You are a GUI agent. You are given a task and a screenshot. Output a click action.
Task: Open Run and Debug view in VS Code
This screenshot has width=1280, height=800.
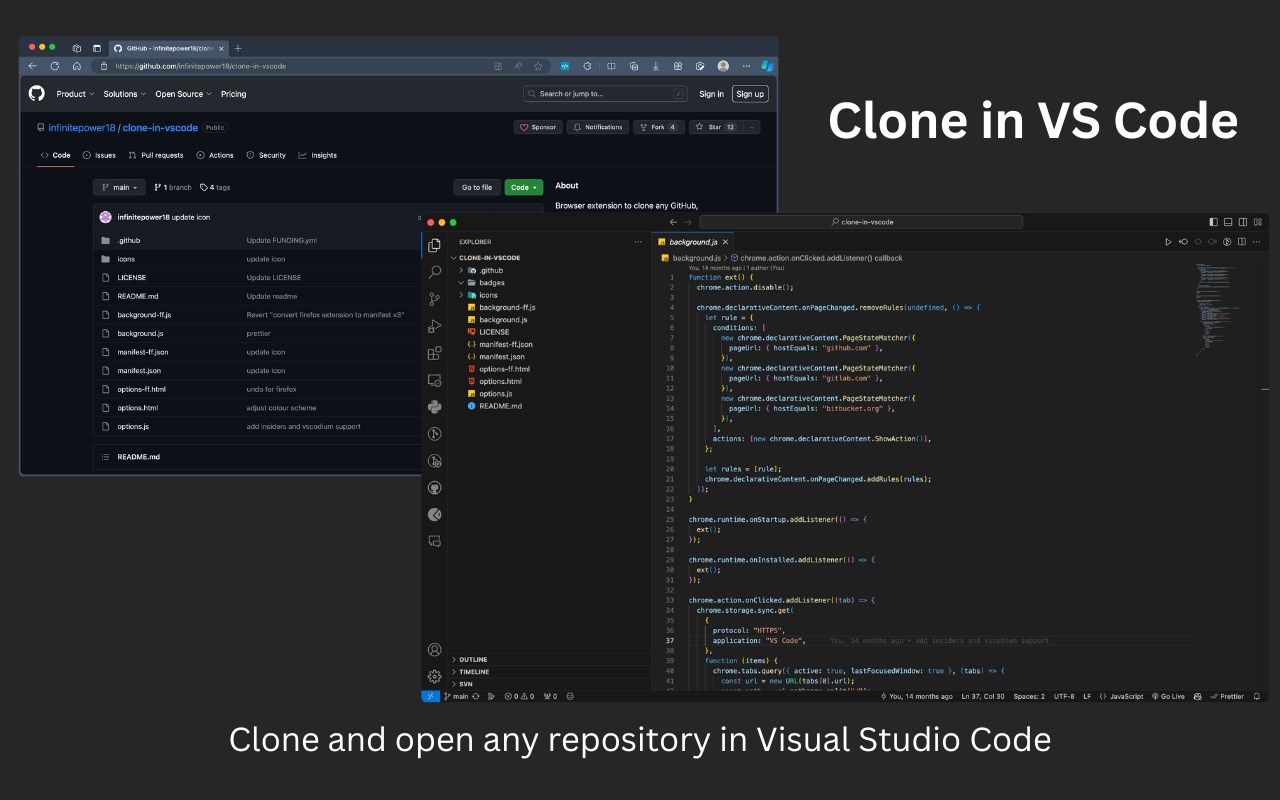434,326
